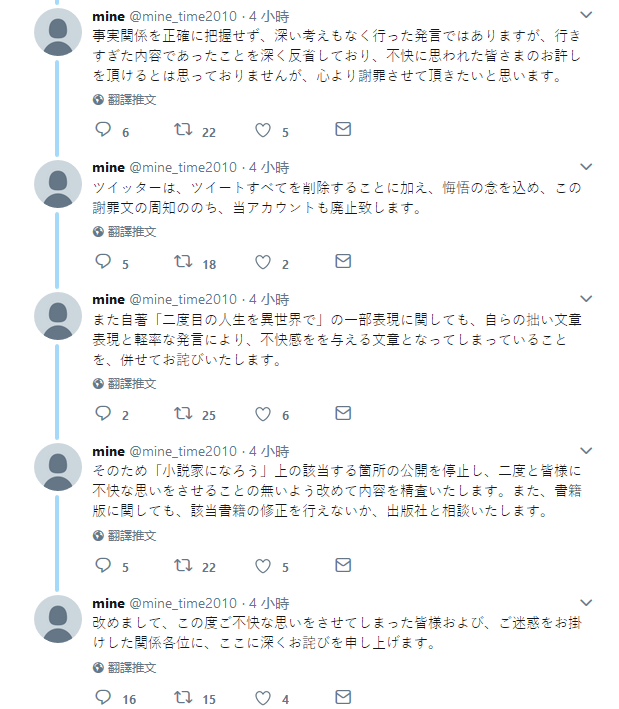This screenshot has height=709, width=619.
Task: Retweet the first tweet with 22 retweets
Action: tap(183, 130)
